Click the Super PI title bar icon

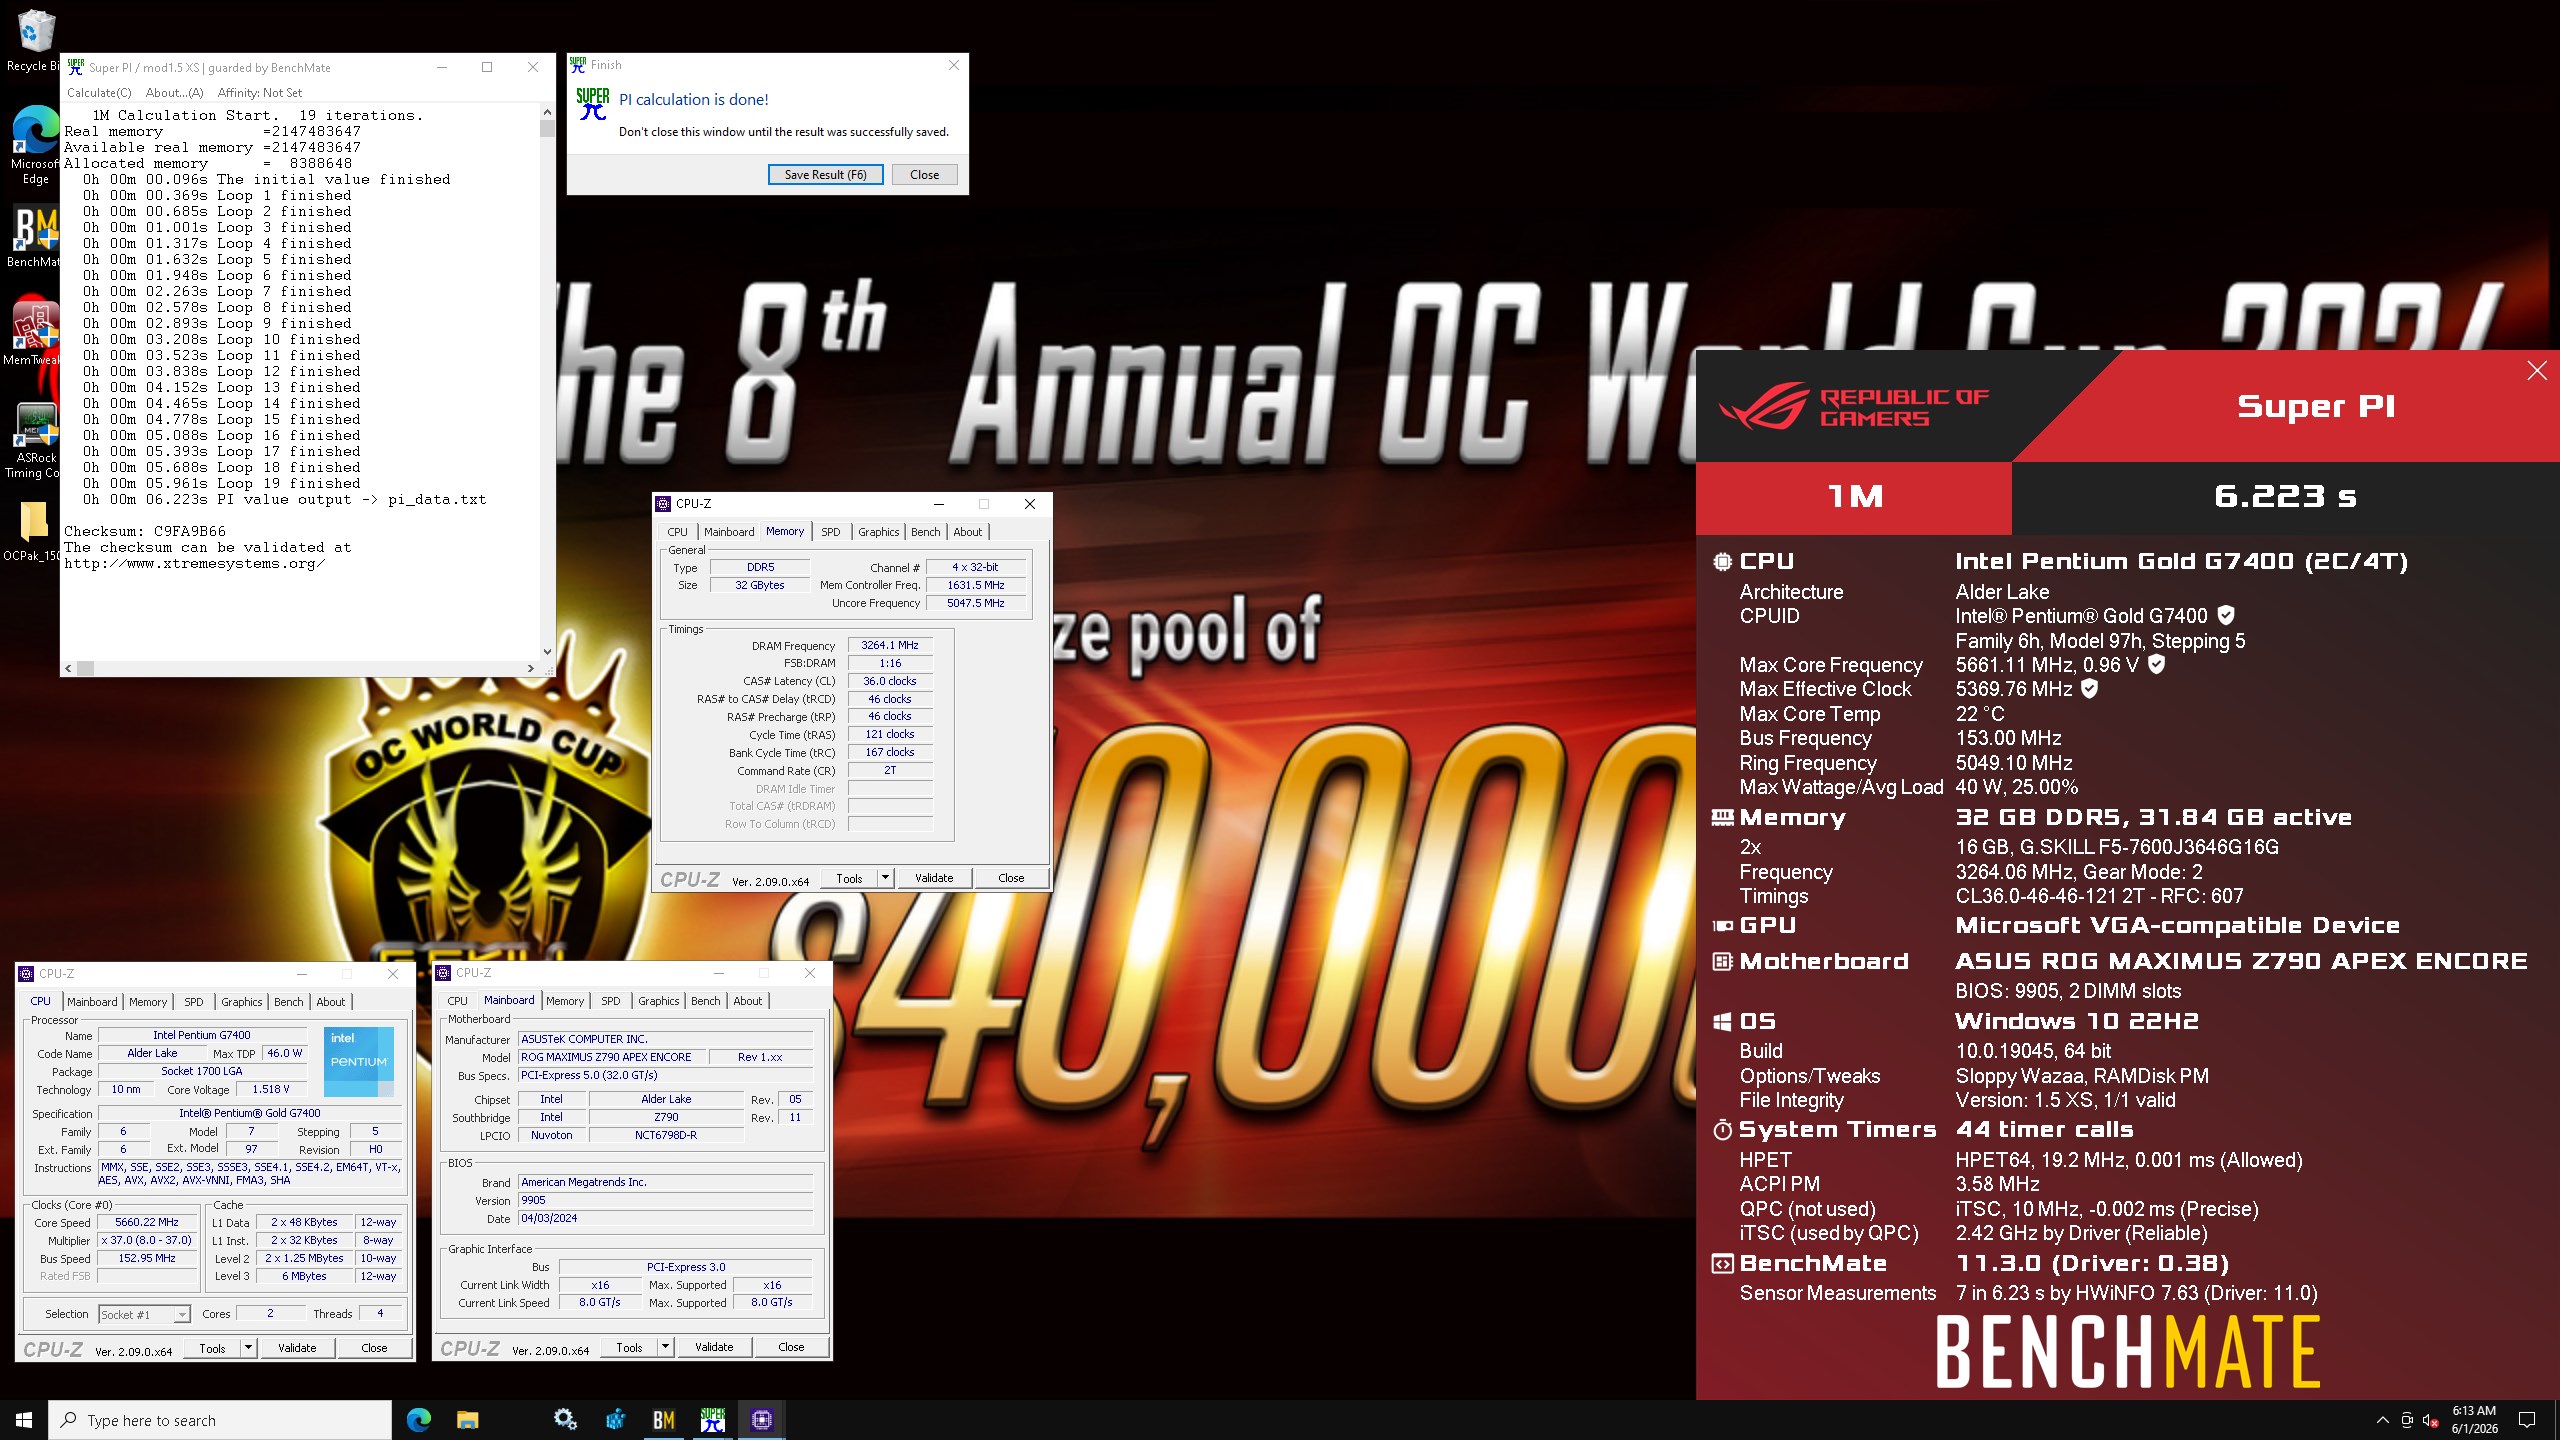click(x=75, y=67)
